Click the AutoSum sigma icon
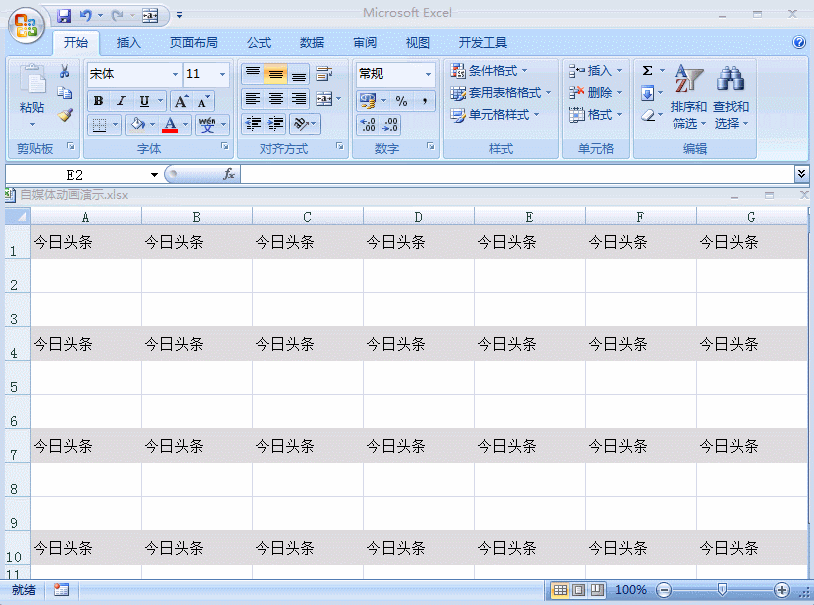Viewport: 814px width, 605px height. pos(647,71)
